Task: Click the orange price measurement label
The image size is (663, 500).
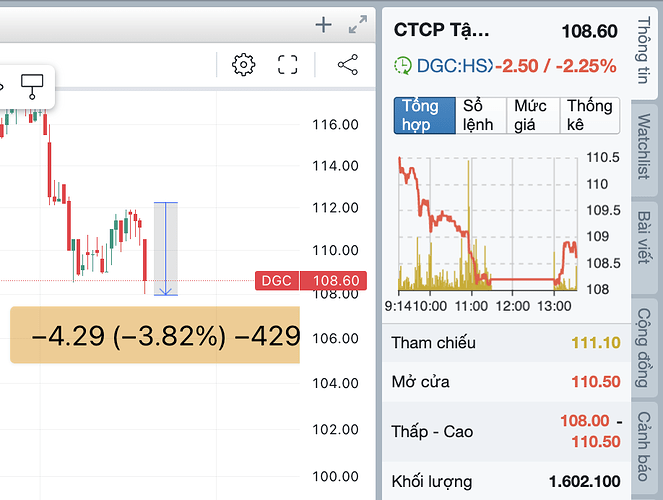Action: click(155, 335)
